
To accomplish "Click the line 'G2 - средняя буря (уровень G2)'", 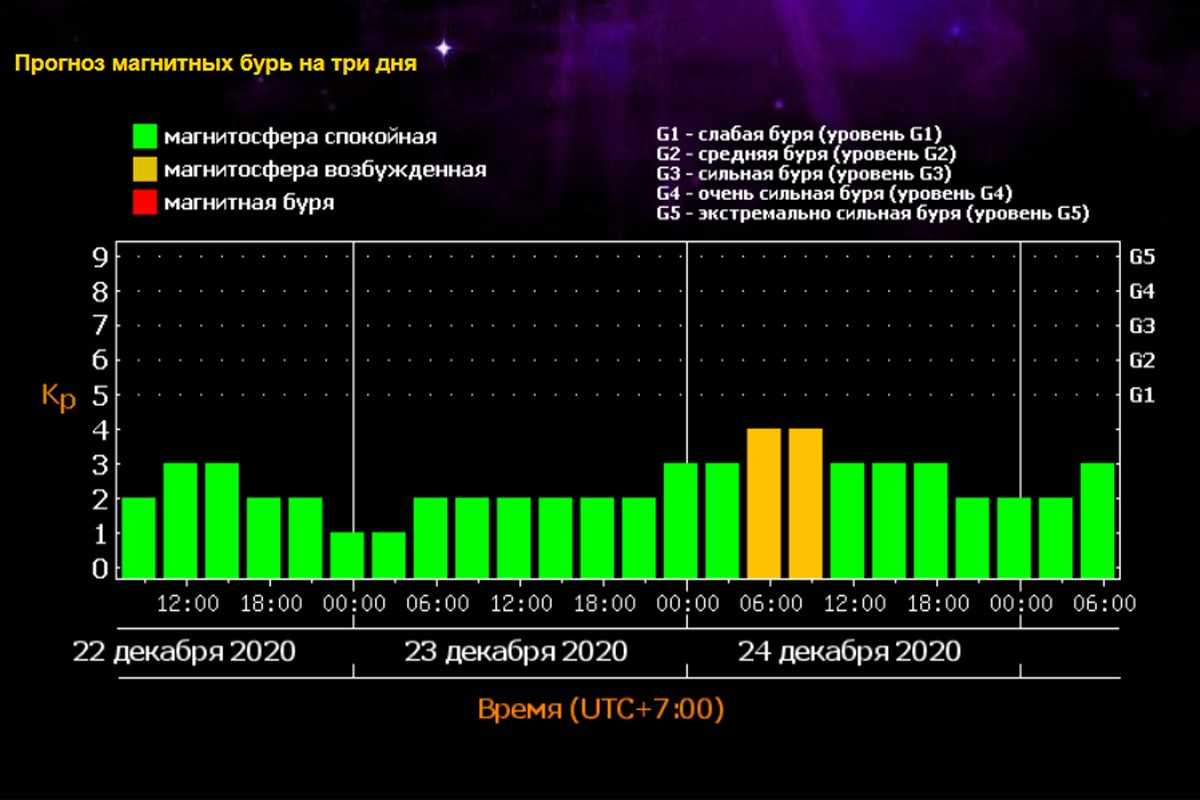I will point(806,154).
